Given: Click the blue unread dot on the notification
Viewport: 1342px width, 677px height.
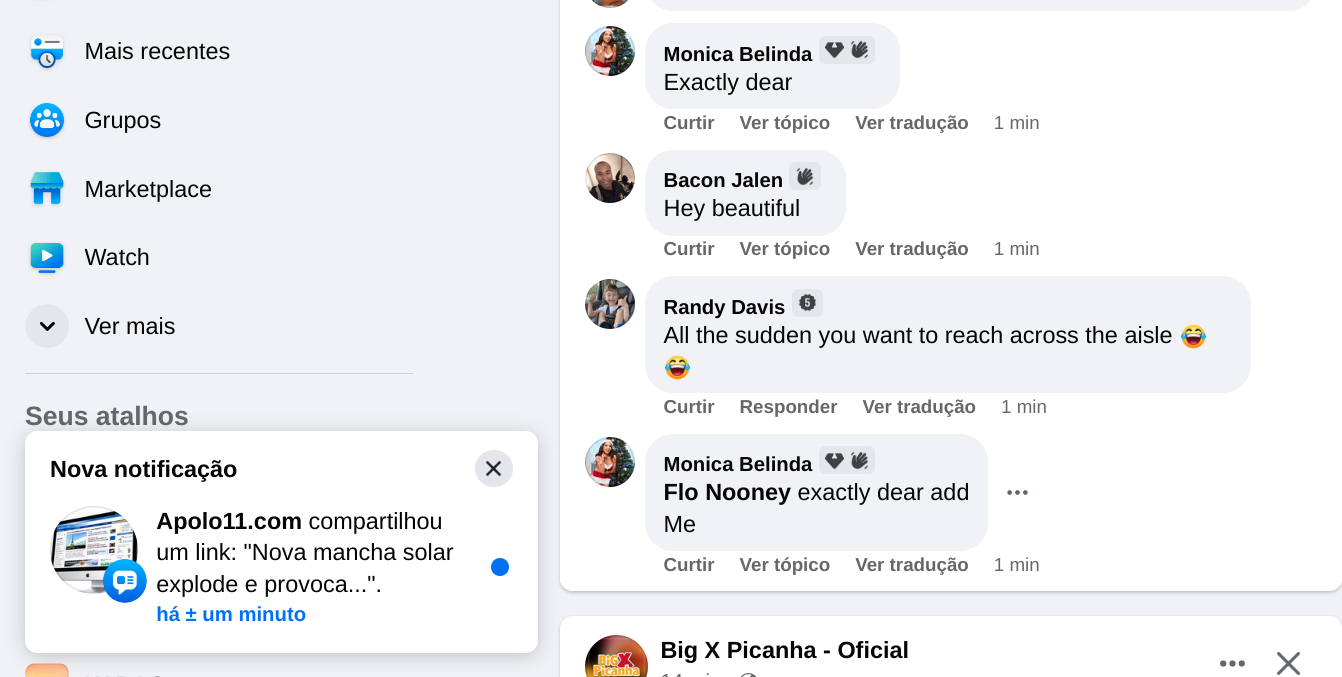Looking at the screenshot, I should click(499, 566).
